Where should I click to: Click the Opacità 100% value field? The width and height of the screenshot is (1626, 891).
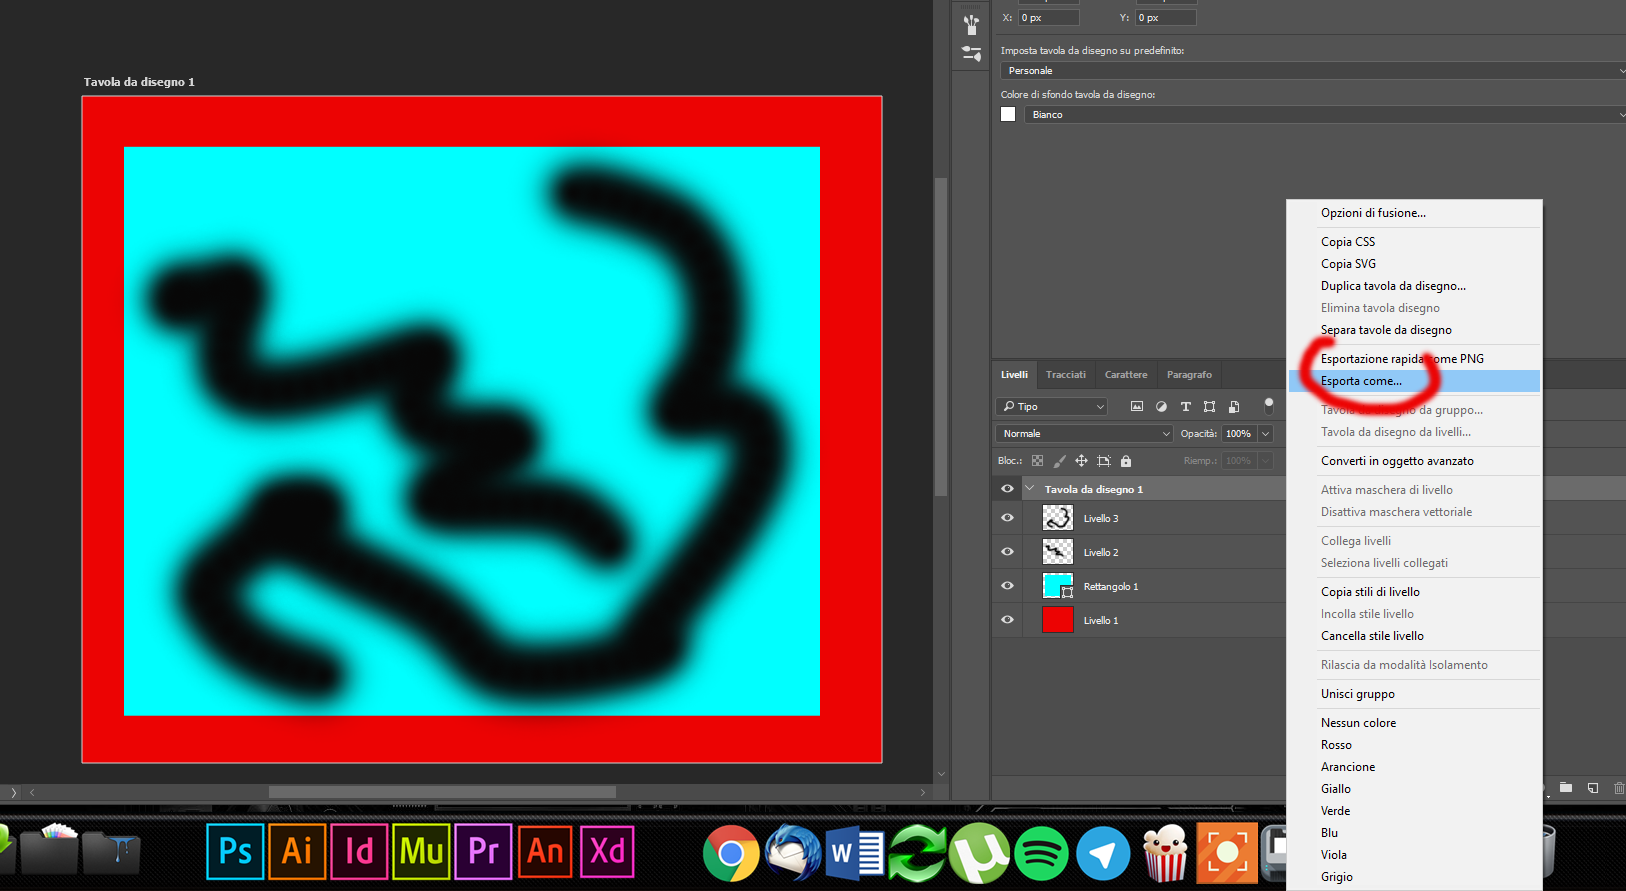1239,433
